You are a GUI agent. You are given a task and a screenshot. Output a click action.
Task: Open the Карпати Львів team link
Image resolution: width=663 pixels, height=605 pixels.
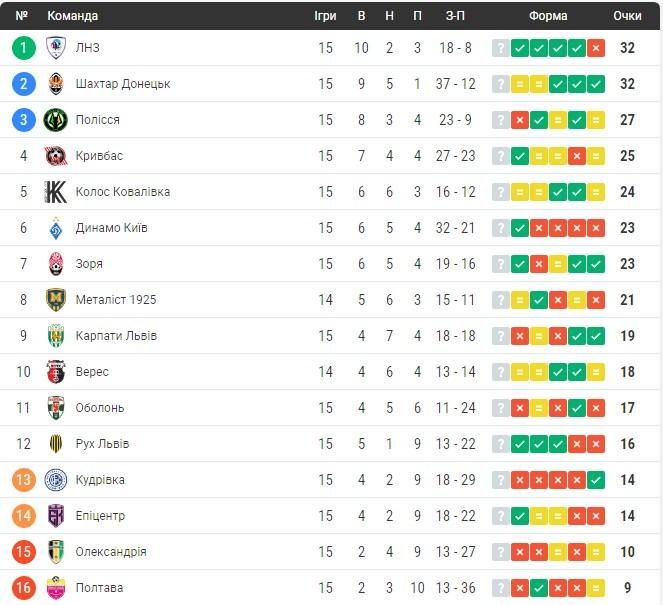click(x=116, y=336)
